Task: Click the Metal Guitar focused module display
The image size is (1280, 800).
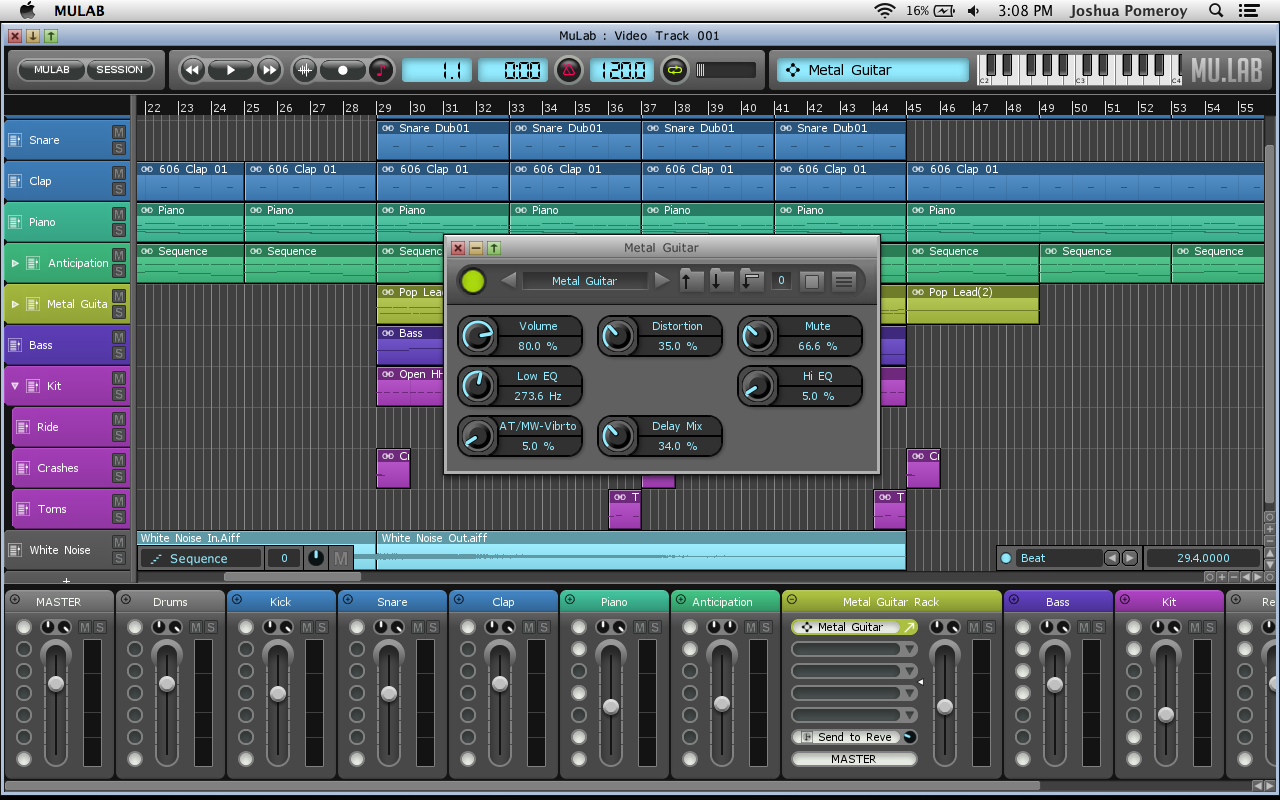Action: [873, 70]
